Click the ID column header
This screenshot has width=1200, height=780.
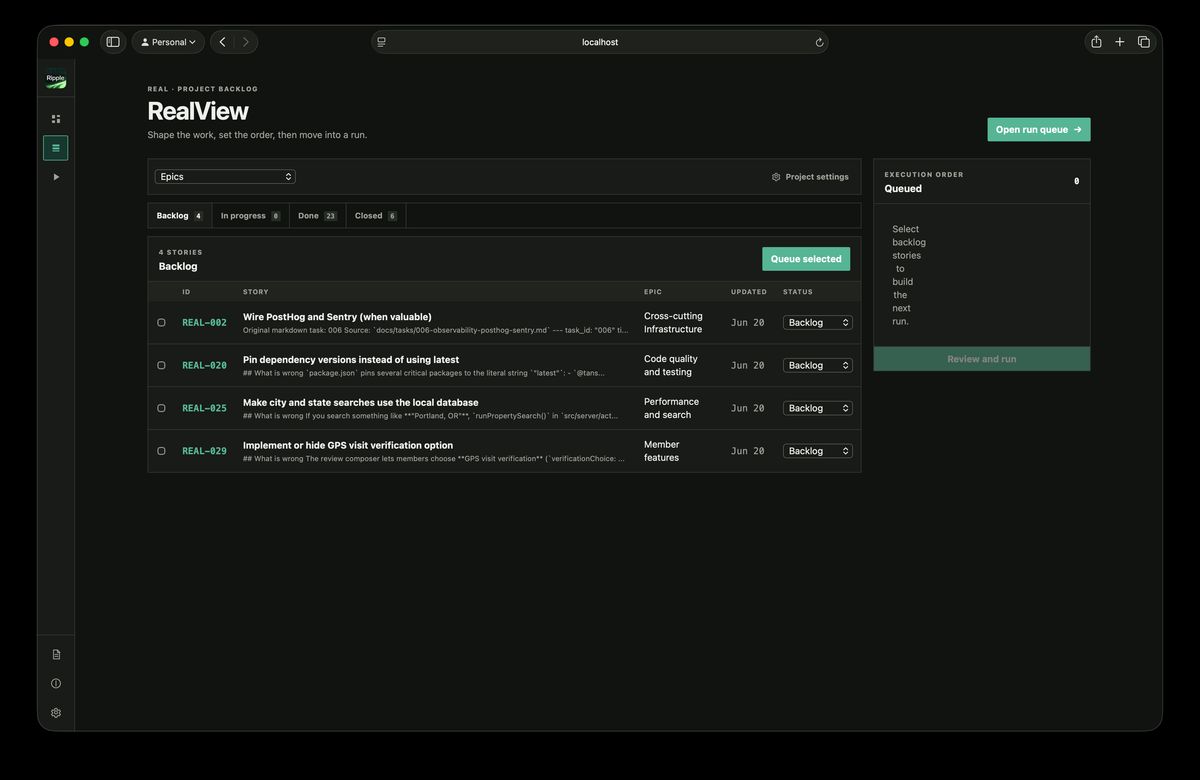(186, 292)
